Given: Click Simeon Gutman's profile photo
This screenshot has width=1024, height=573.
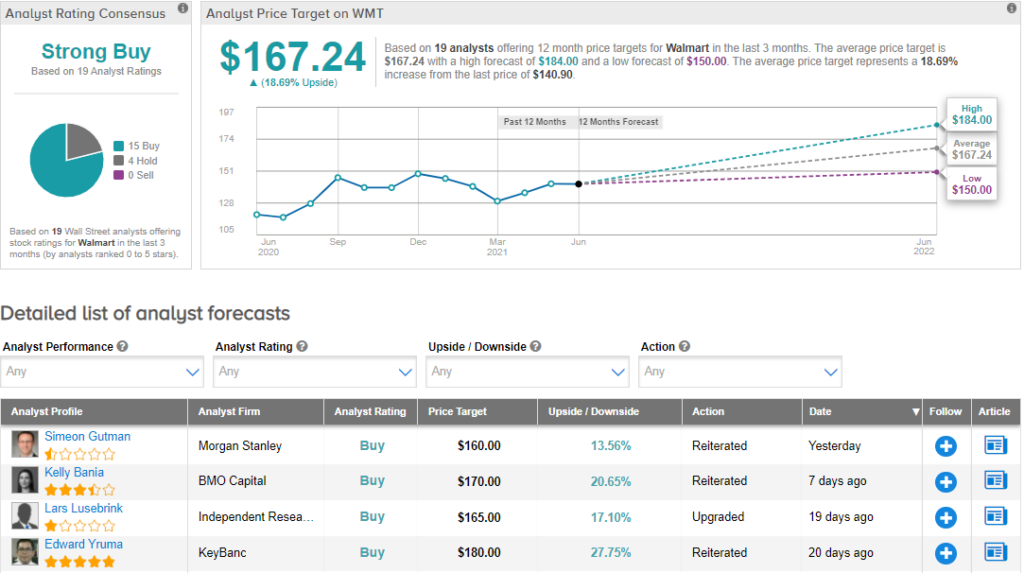Looking at the screenshot, I should click(x=25, y=445).
